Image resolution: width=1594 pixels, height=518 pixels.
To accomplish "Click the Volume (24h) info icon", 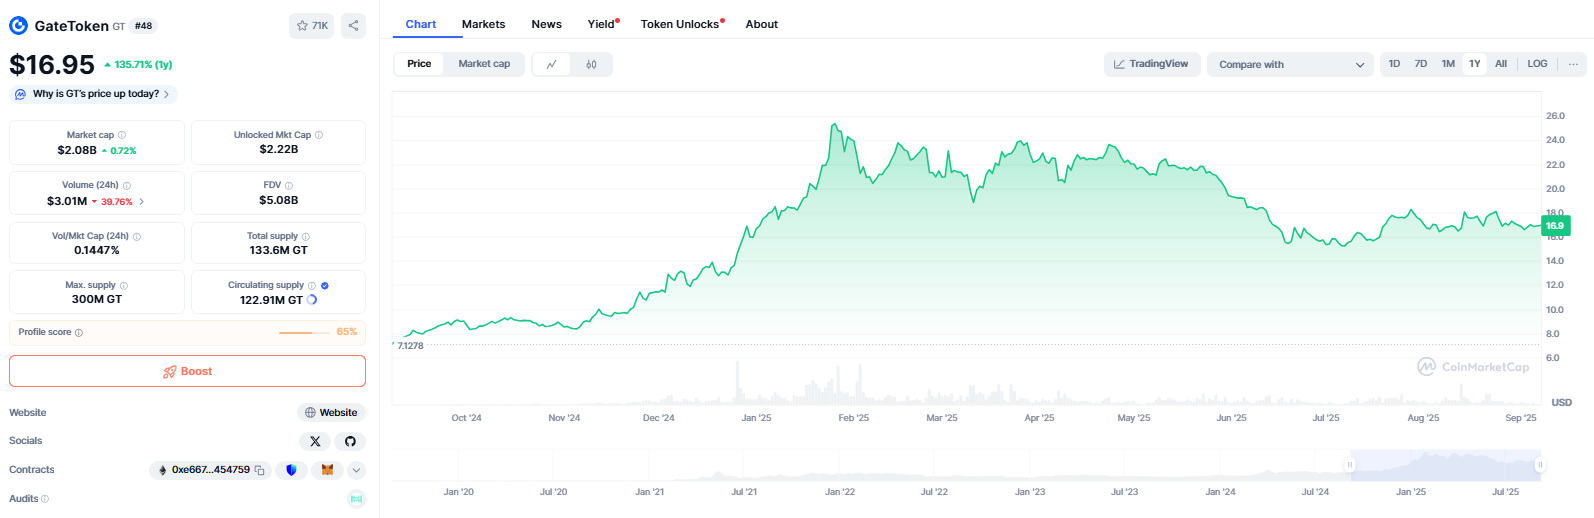I will click(127, 186).
